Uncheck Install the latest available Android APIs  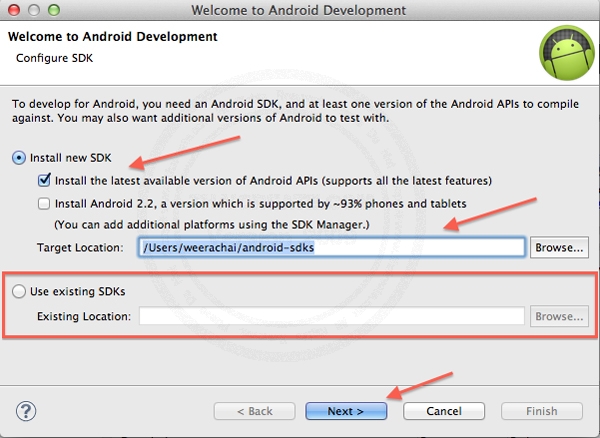(x=44, y=180)
